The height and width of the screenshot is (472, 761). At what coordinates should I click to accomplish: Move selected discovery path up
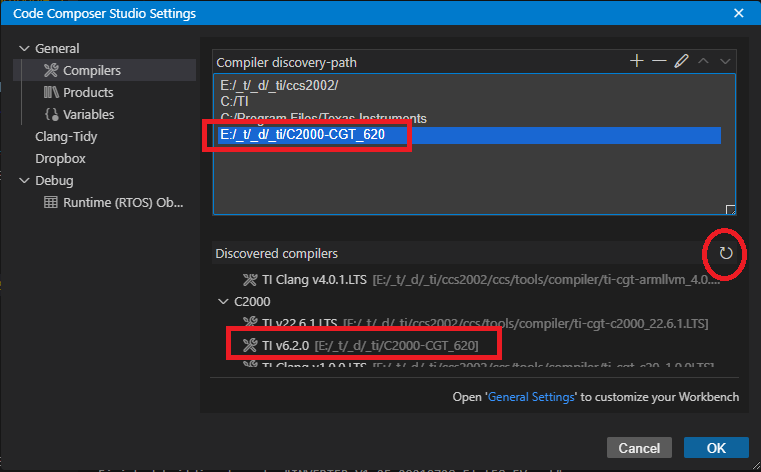[x=703, y=61]
